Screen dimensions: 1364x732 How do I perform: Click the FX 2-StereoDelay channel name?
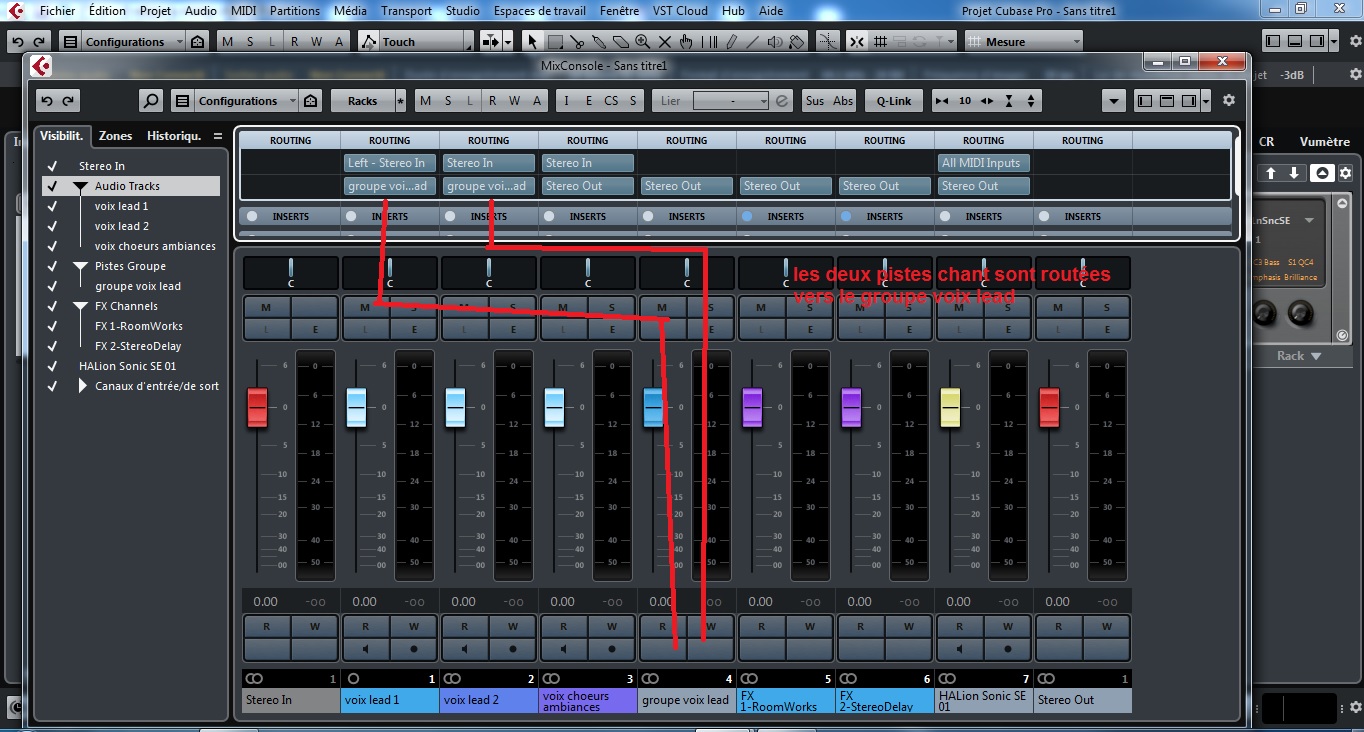(885, 700)
